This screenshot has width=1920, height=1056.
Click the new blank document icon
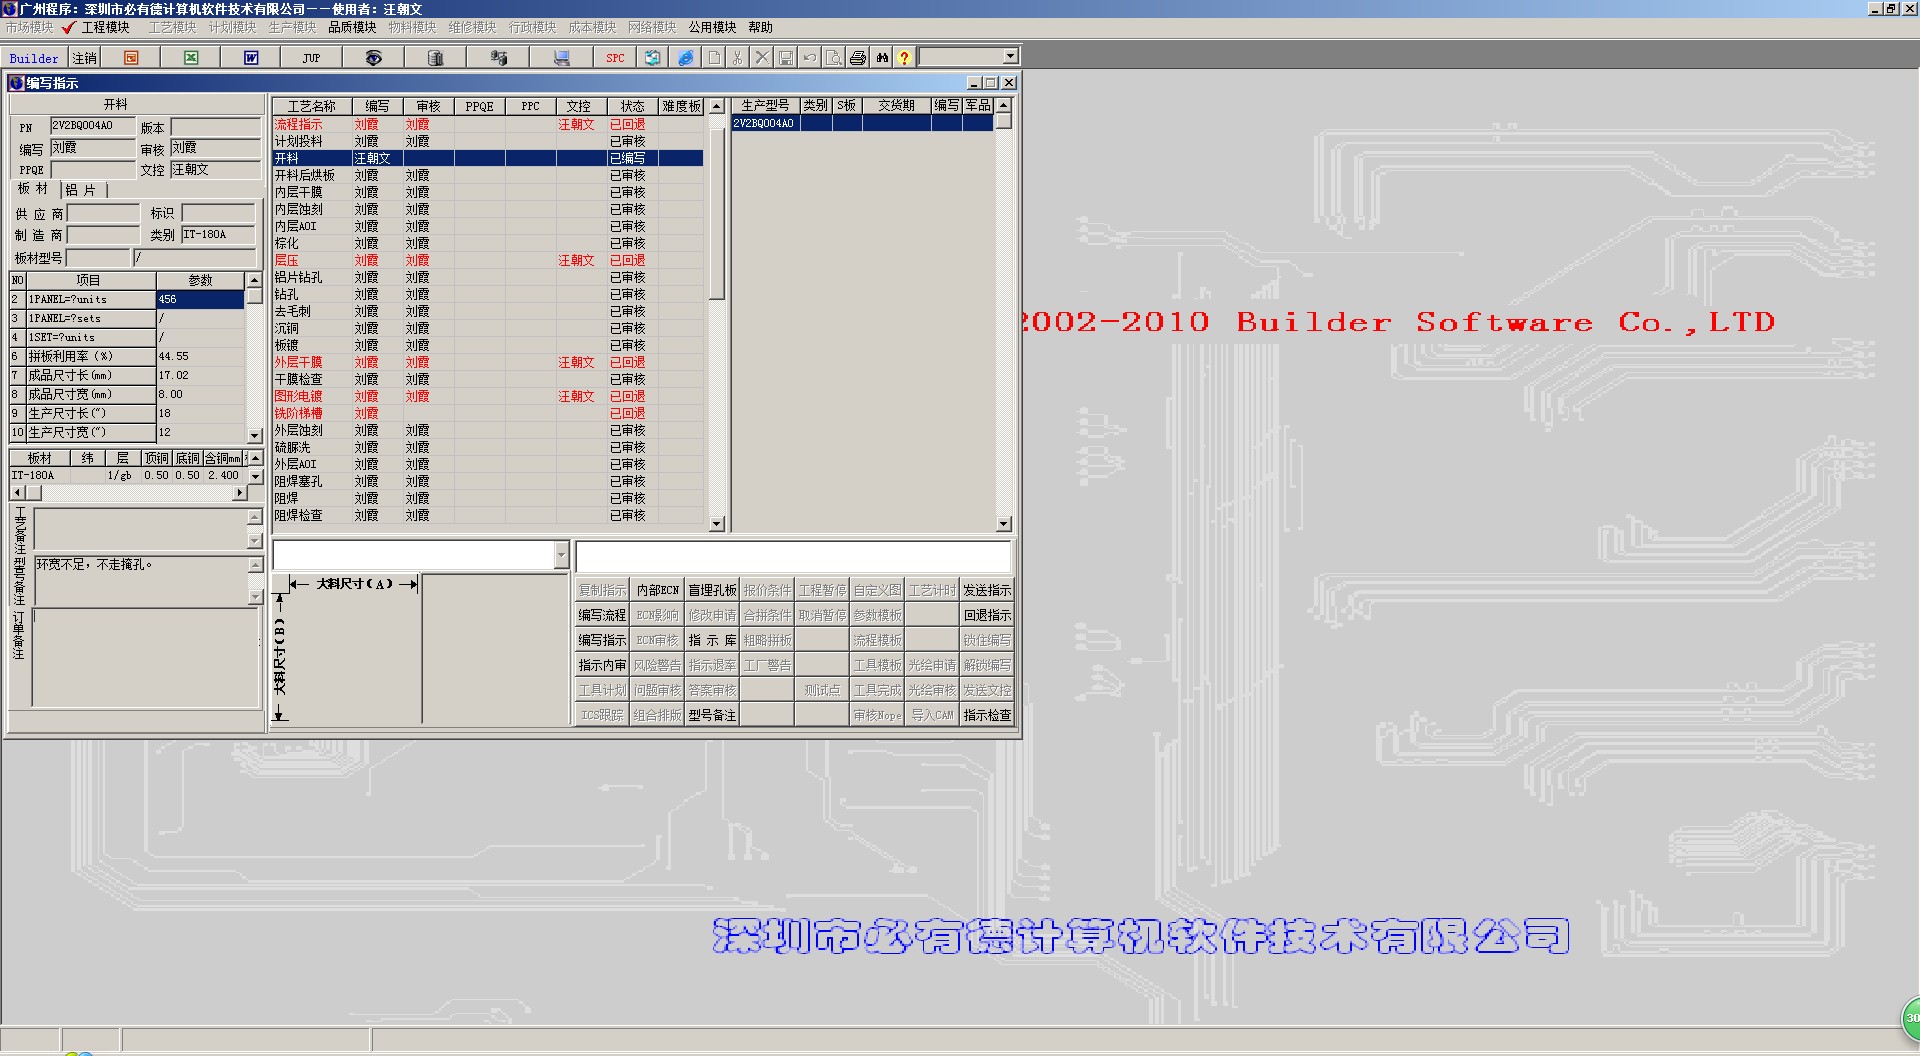(x=714, y=58)
